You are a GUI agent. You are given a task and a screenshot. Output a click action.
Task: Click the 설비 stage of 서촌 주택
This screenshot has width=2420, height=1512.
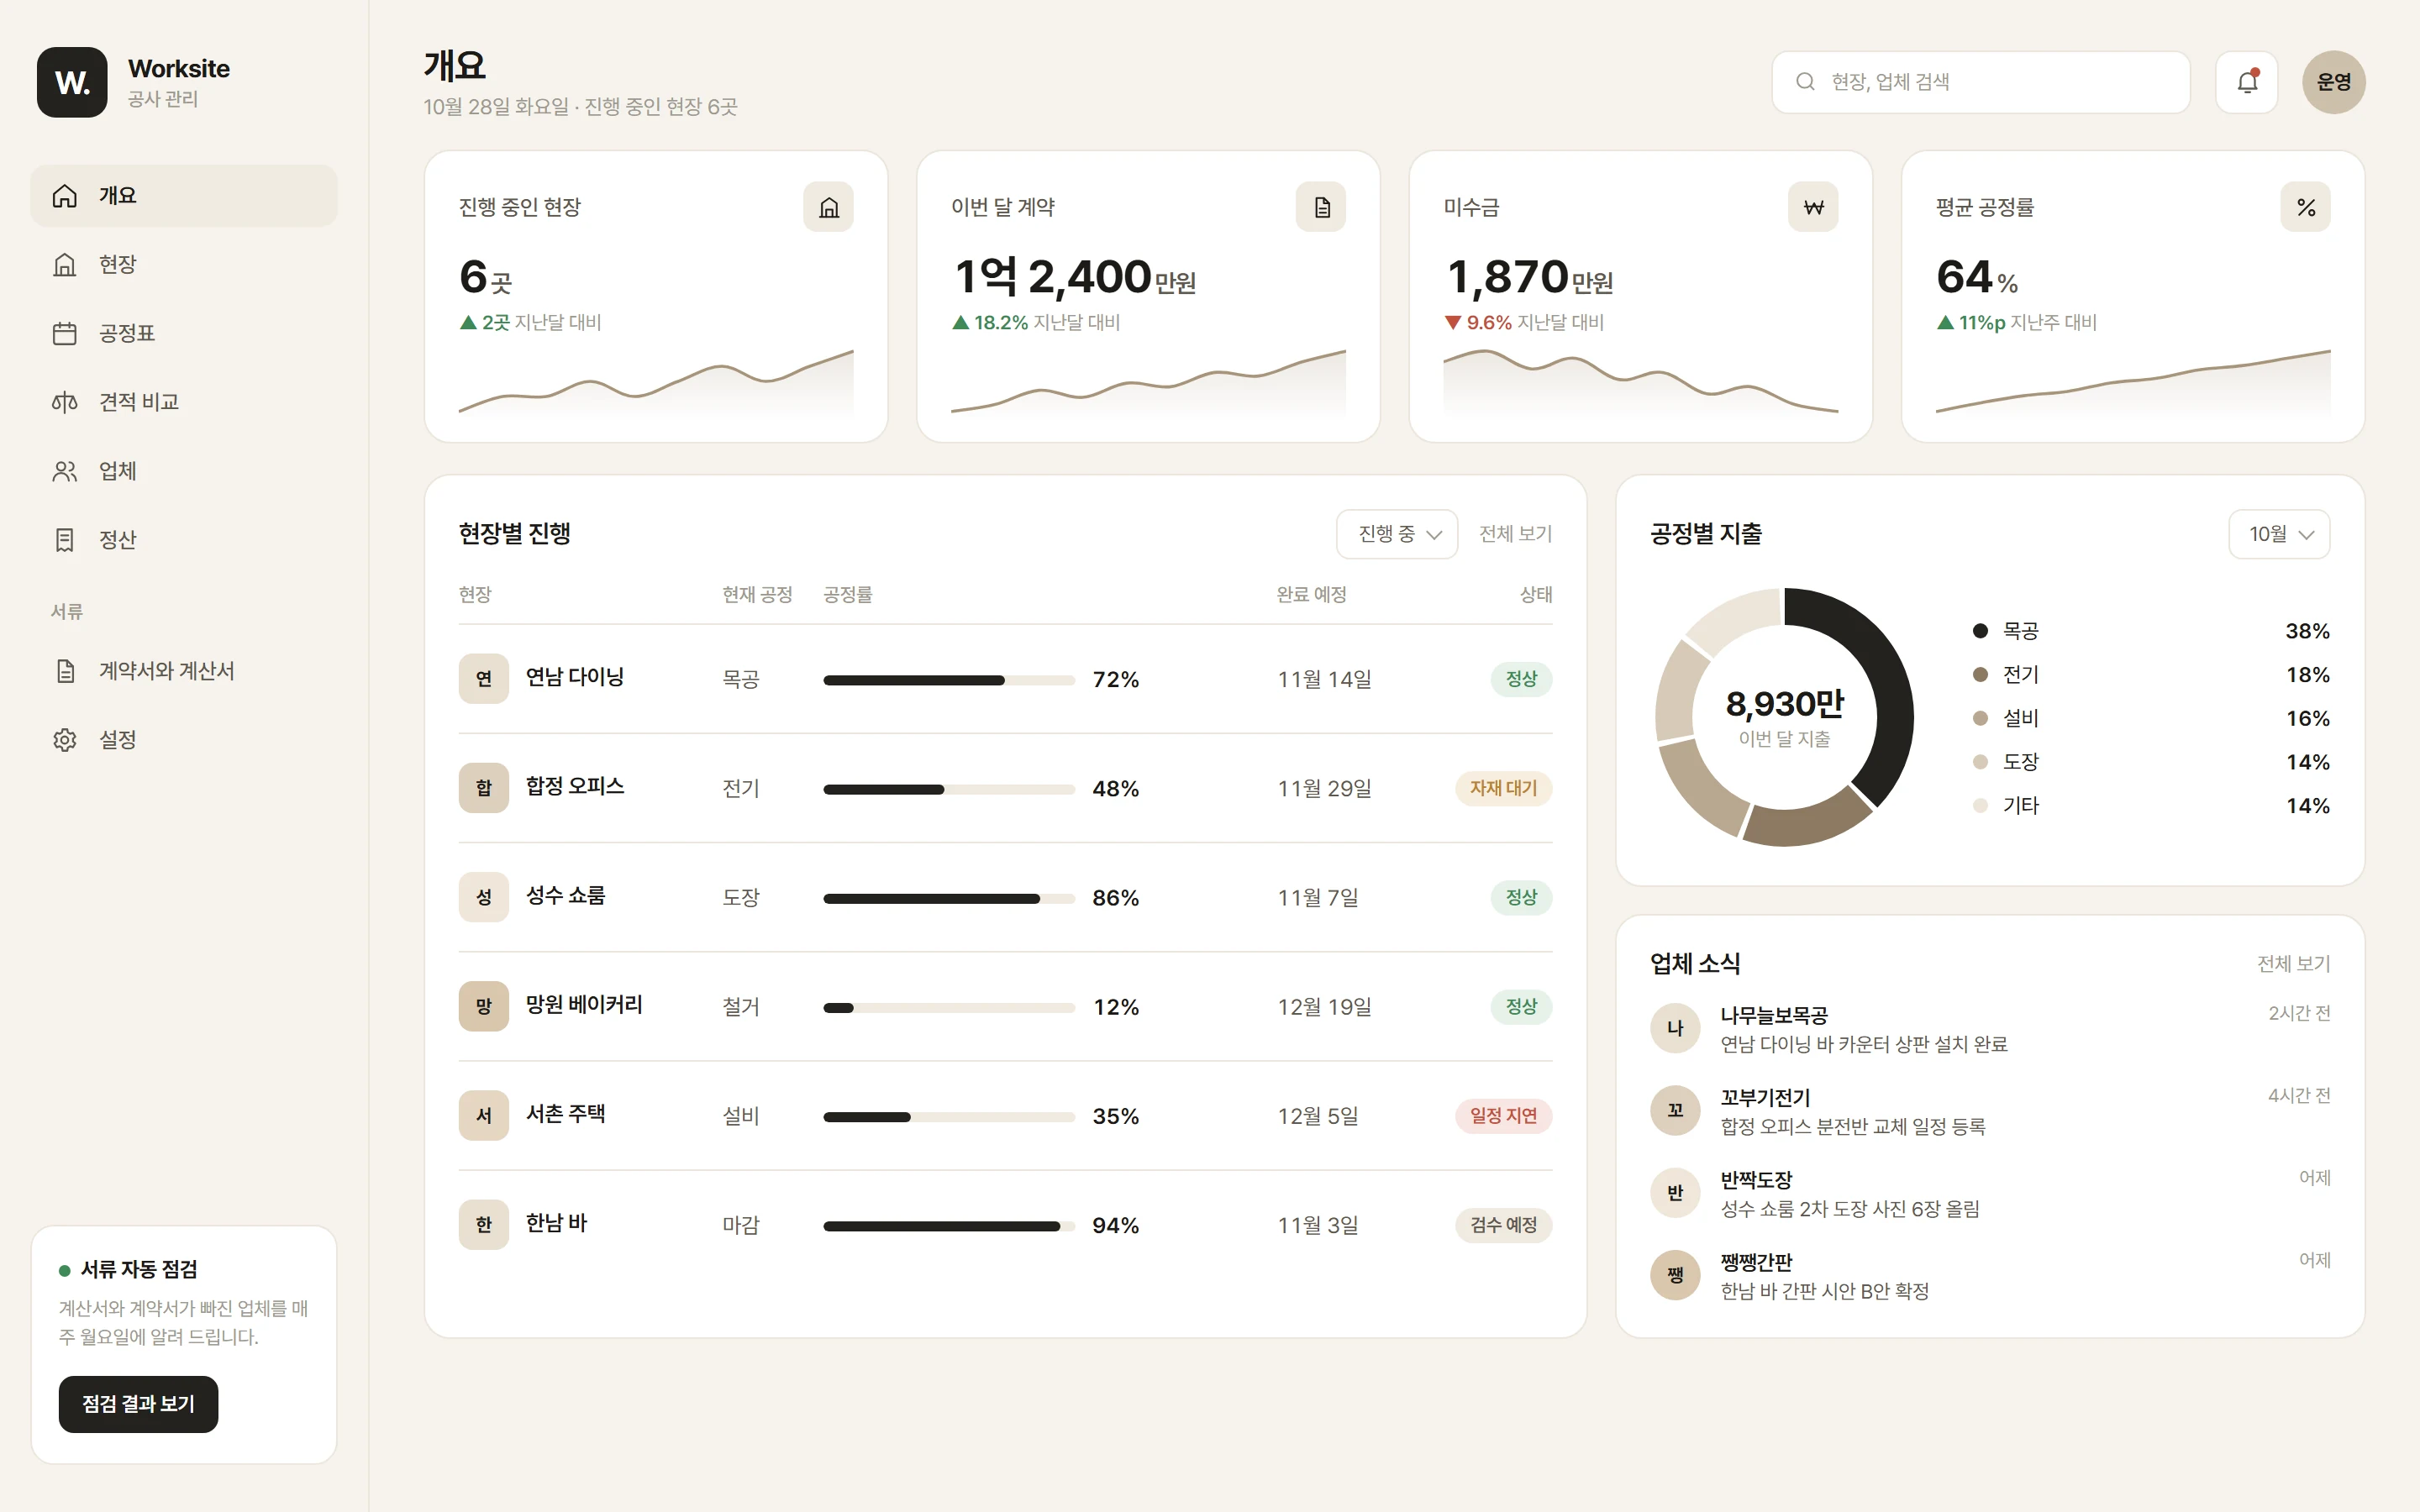click(741, 1116)
